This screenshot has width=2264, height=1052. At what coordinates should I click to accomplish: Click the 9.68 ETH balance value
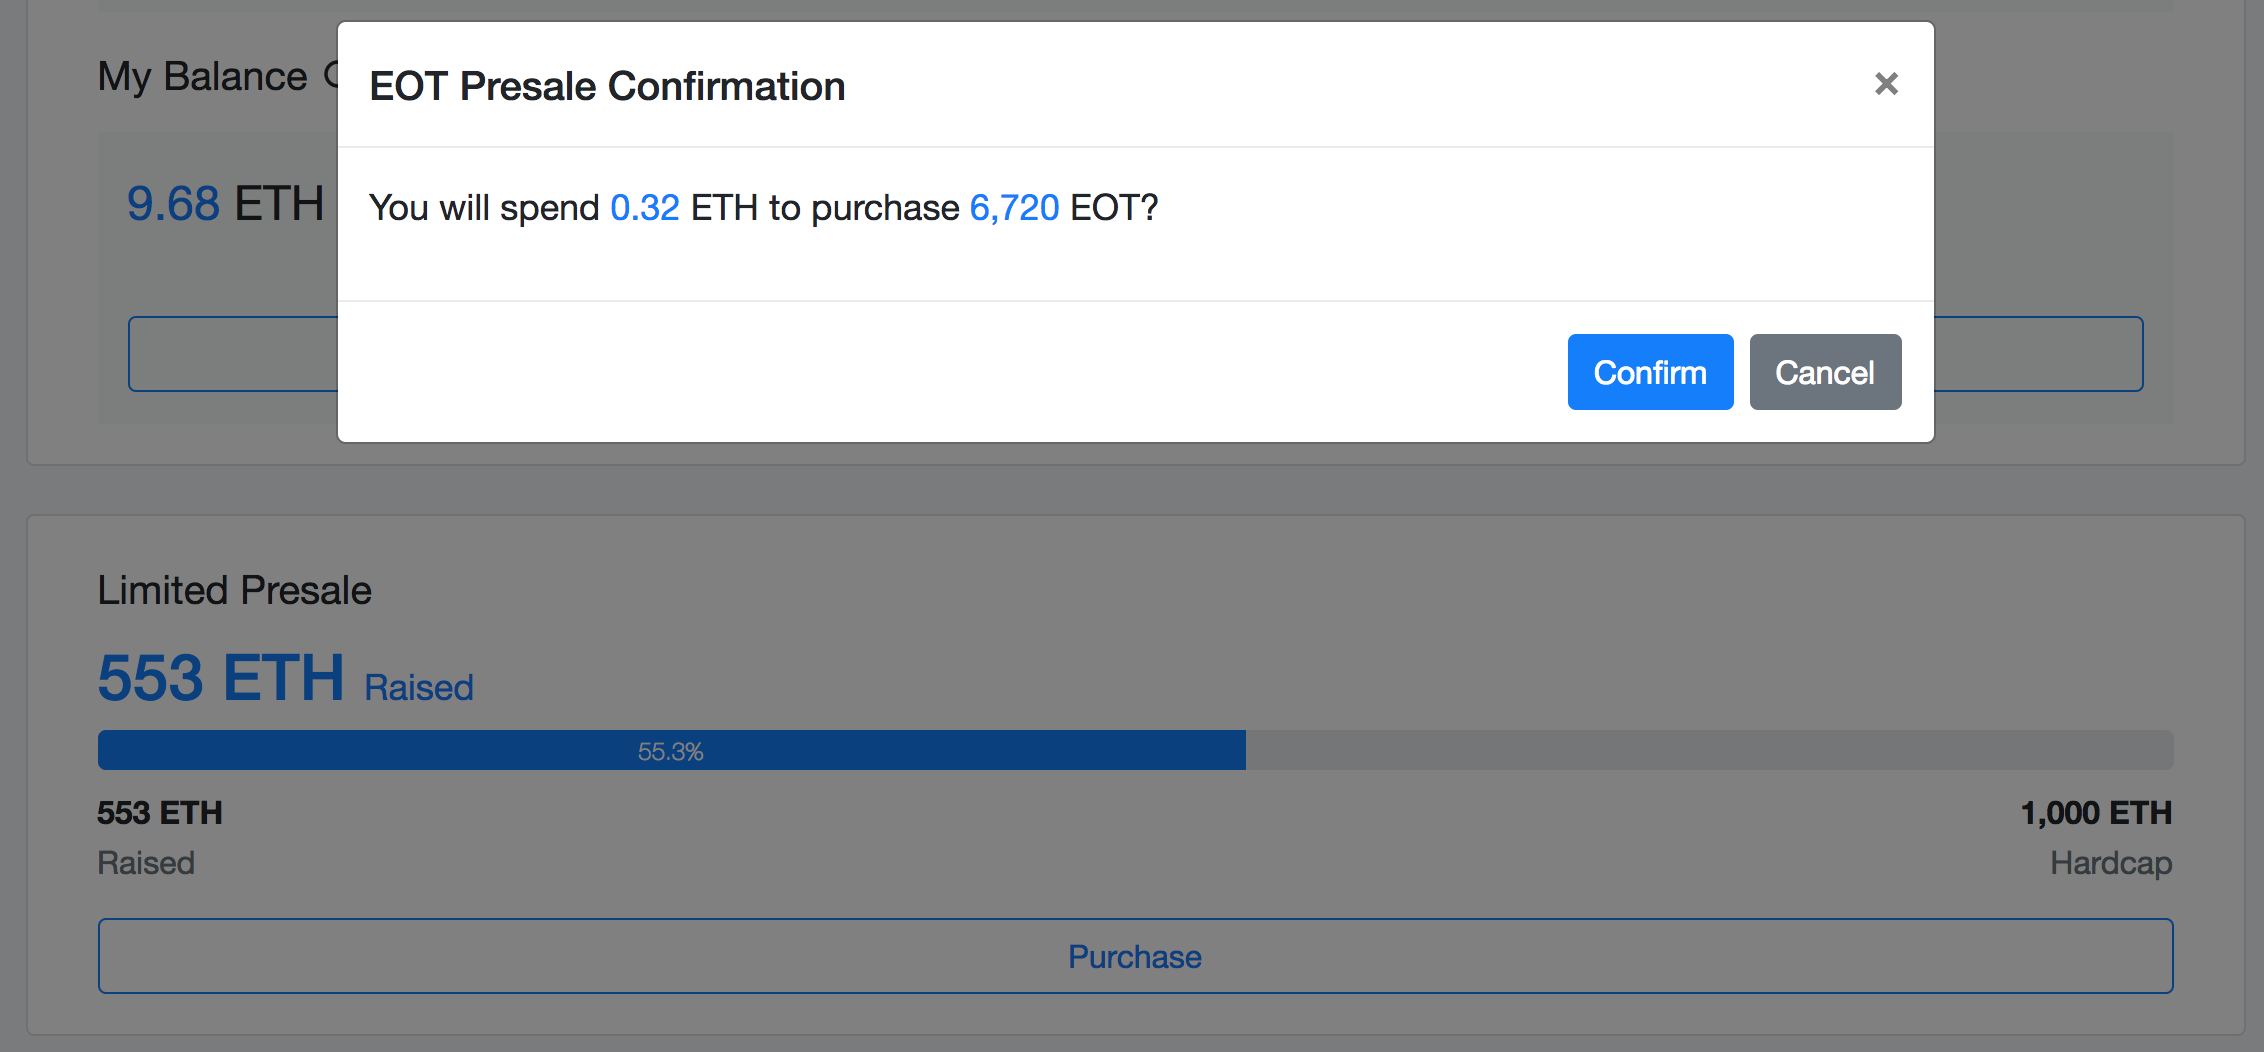click(225, 204)
